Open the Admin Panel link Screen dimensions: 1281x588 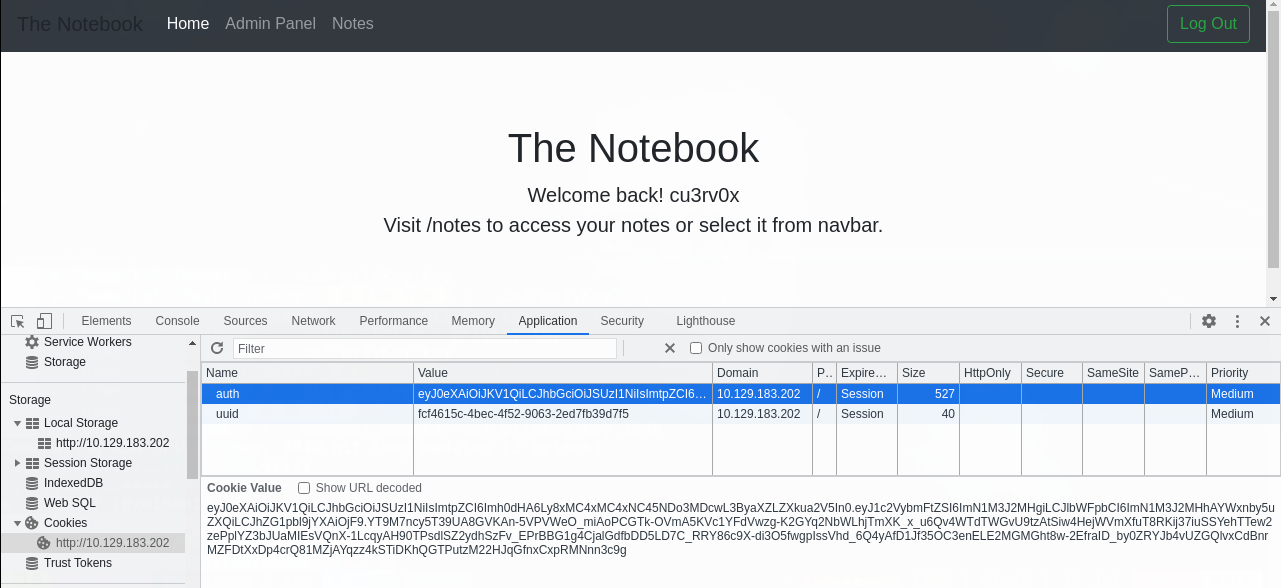coord(270,23)
